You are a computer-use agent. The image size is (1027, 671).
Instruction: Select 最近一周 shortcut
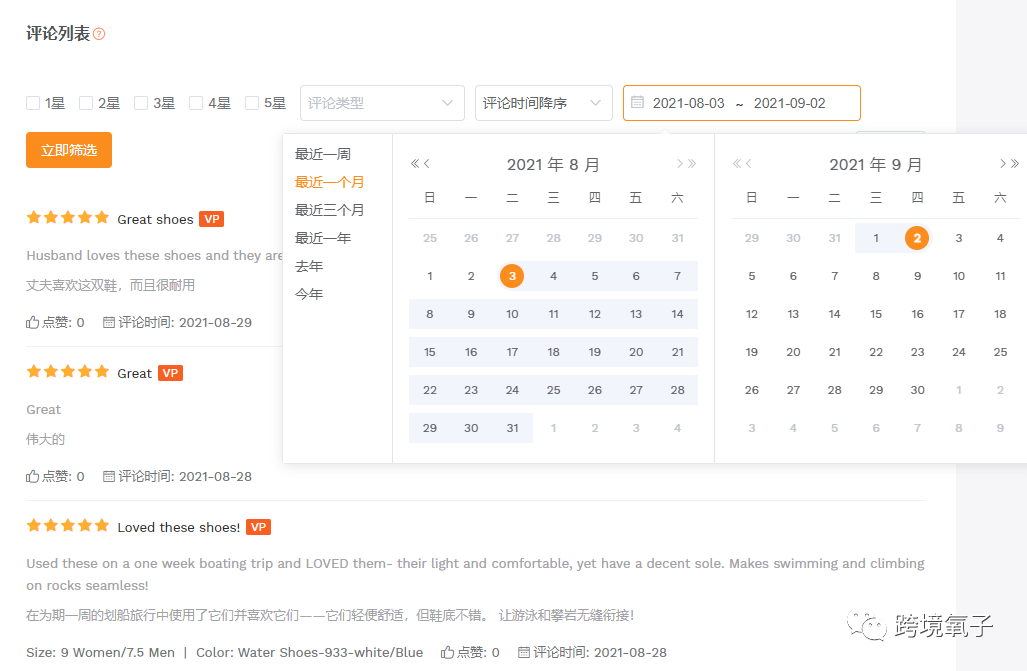pos(323,154)
